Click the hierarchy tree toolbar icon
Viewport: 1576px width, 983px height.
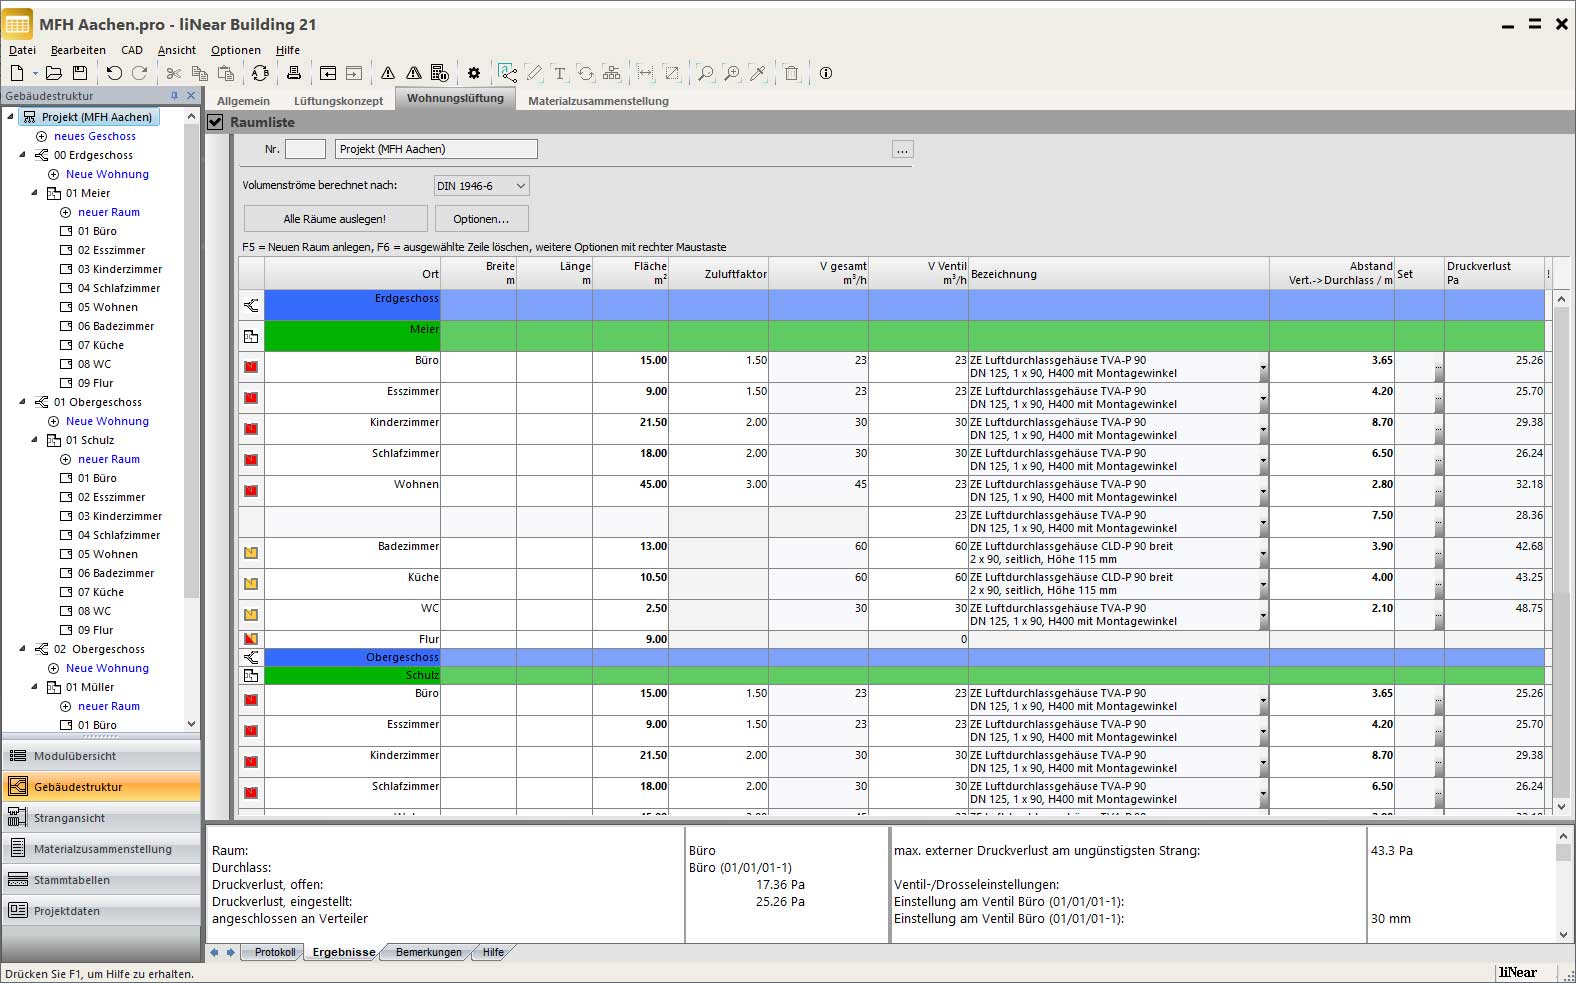pyautogui.click(x=612, y=73)
